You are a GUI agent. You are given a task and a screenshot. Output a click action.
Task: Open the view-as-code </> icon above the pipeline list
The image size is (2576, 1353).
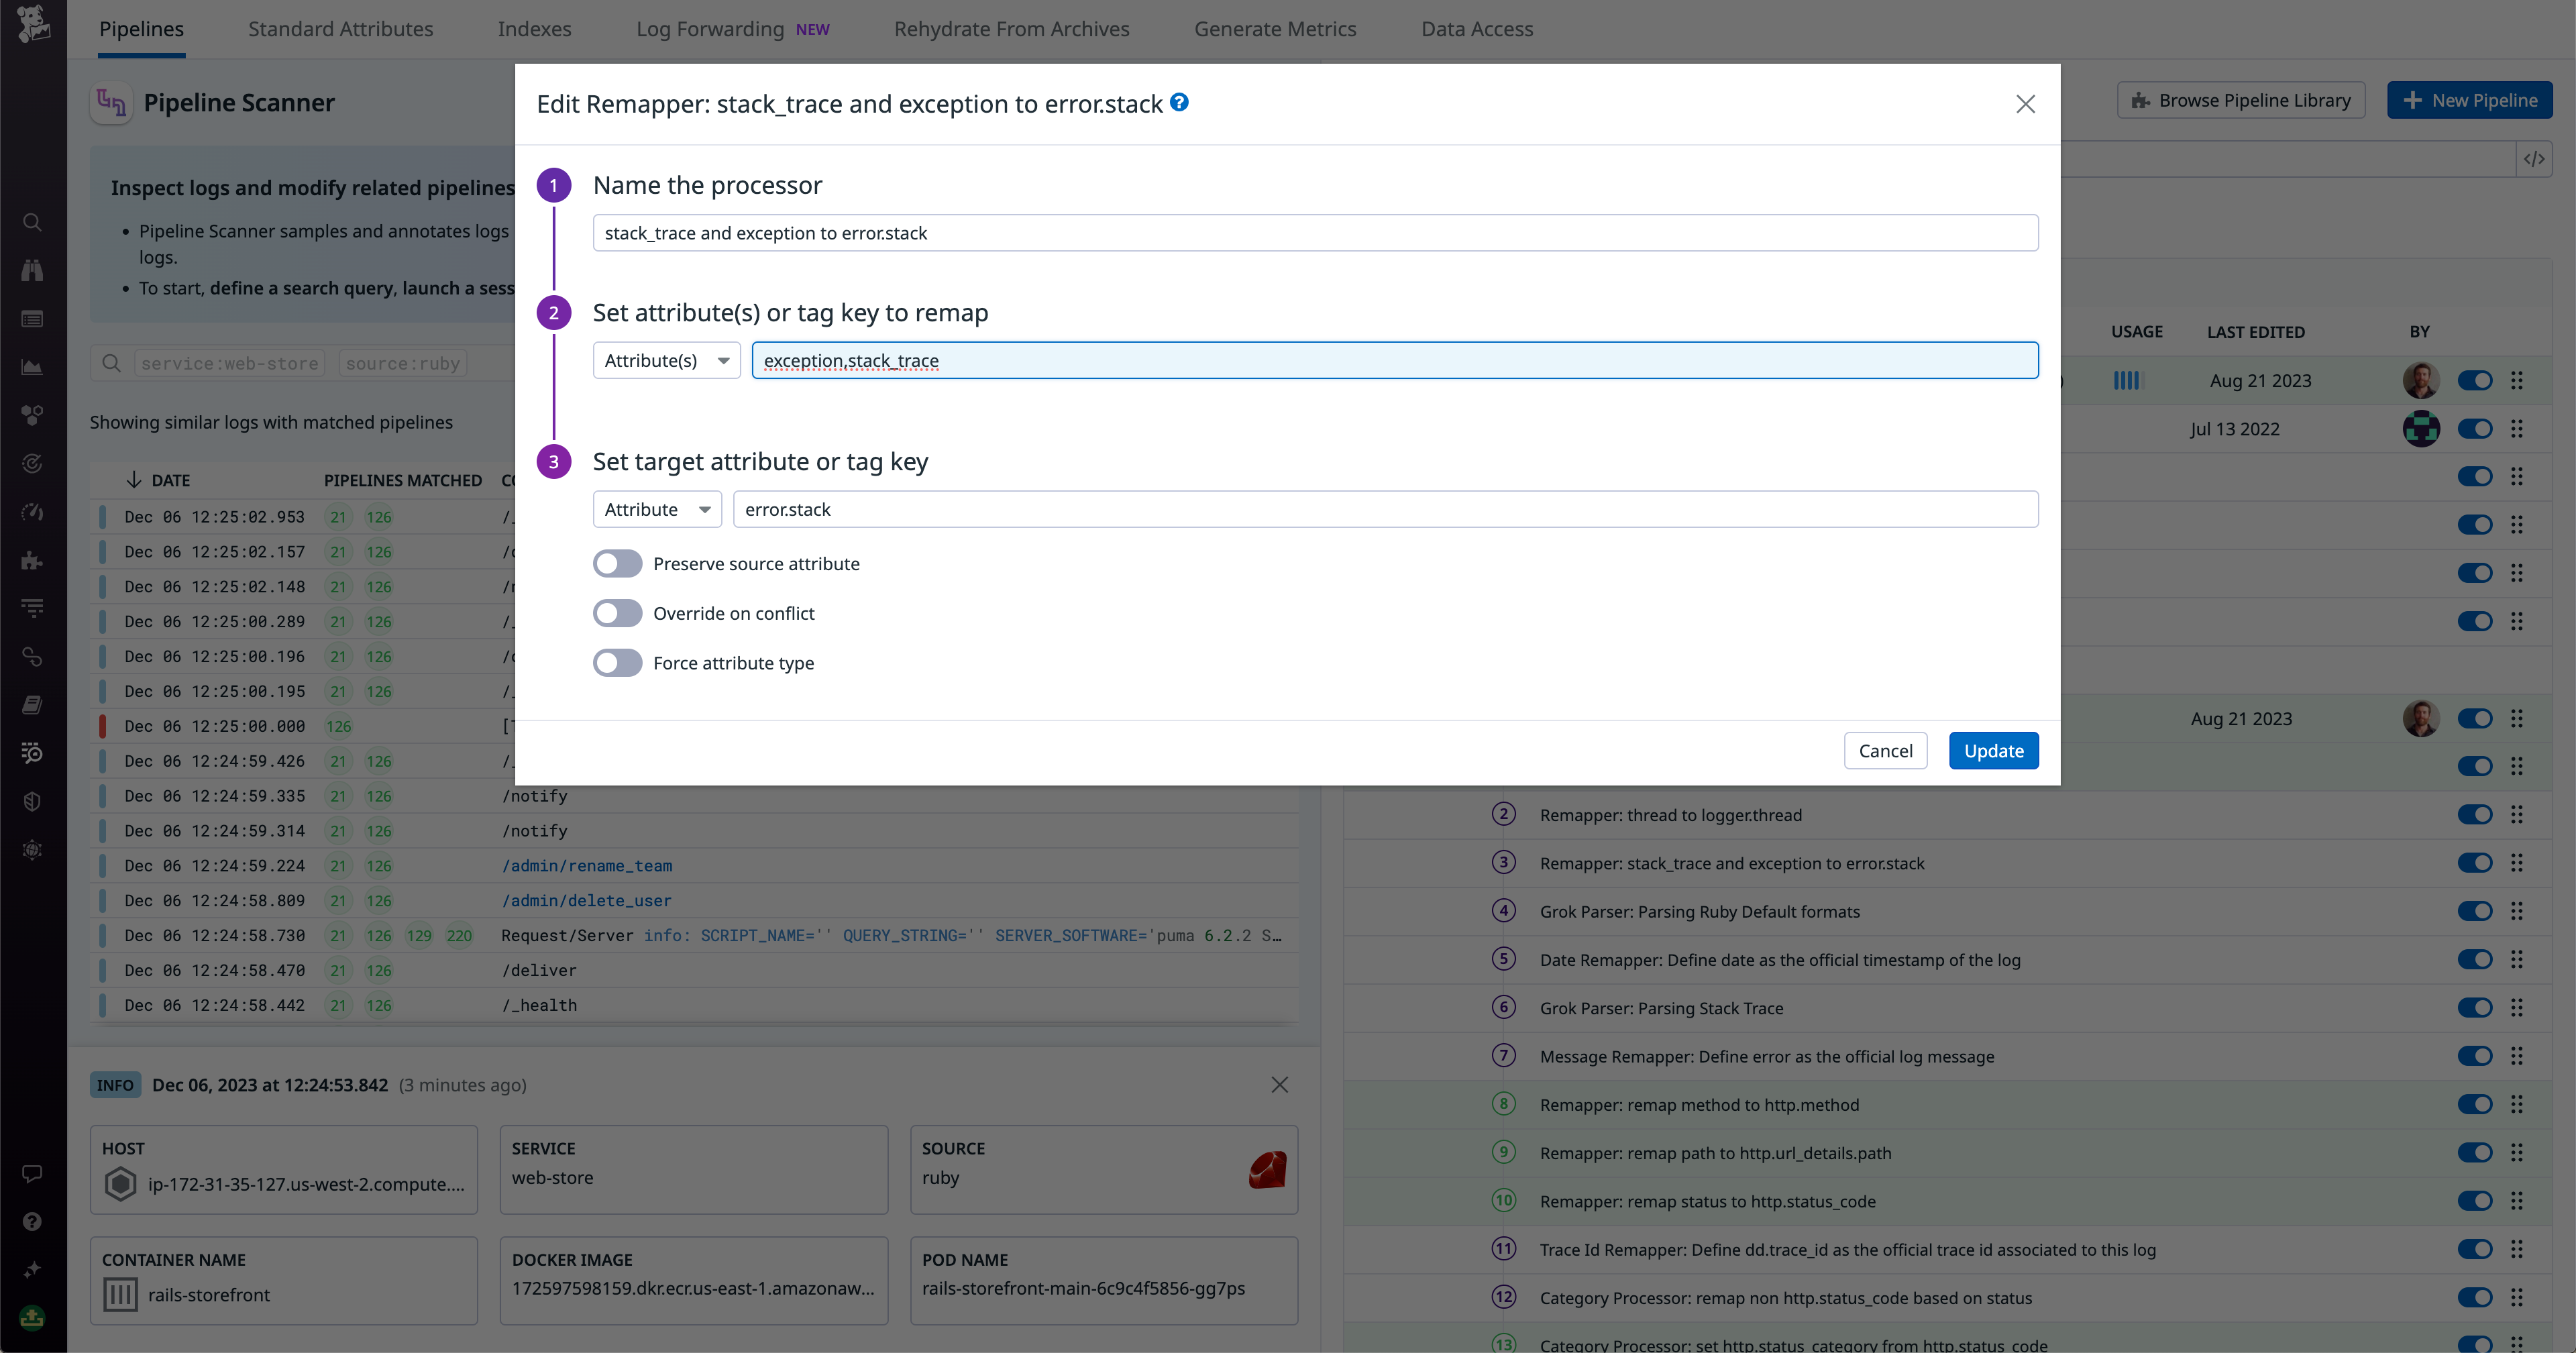point(2536,158)
